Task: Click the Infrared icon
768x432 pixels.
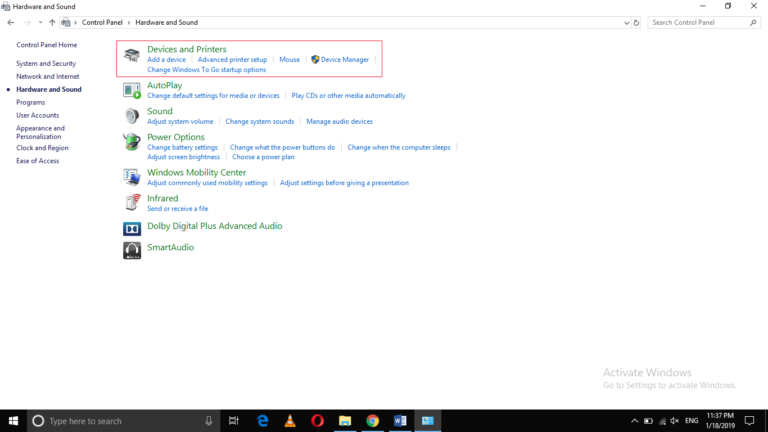Action: tap(132, 203)
